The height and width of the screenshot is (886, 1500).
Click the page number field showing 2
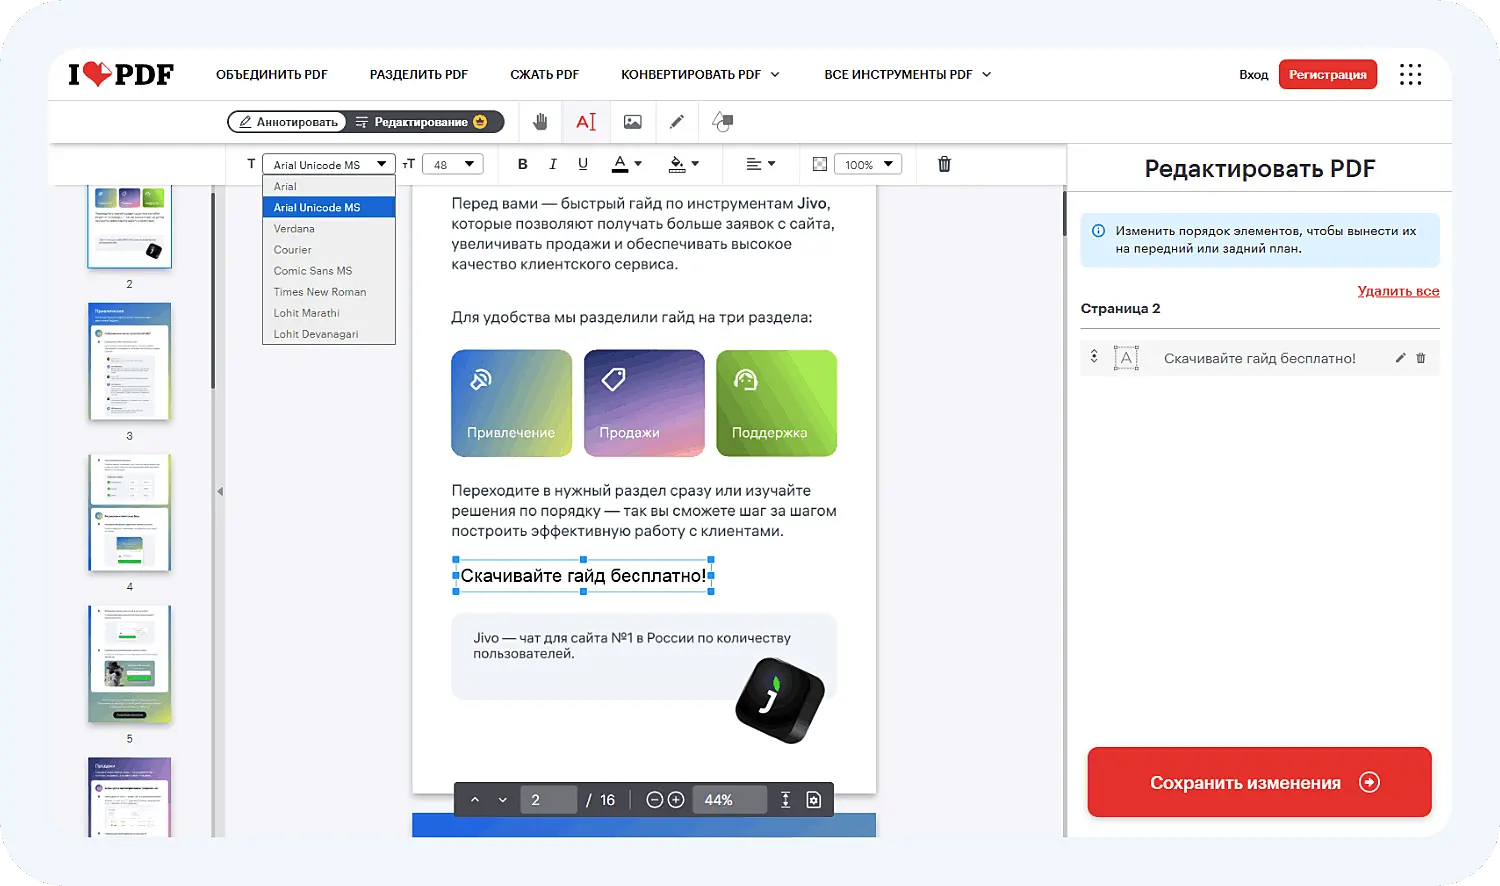click(549, 800)
